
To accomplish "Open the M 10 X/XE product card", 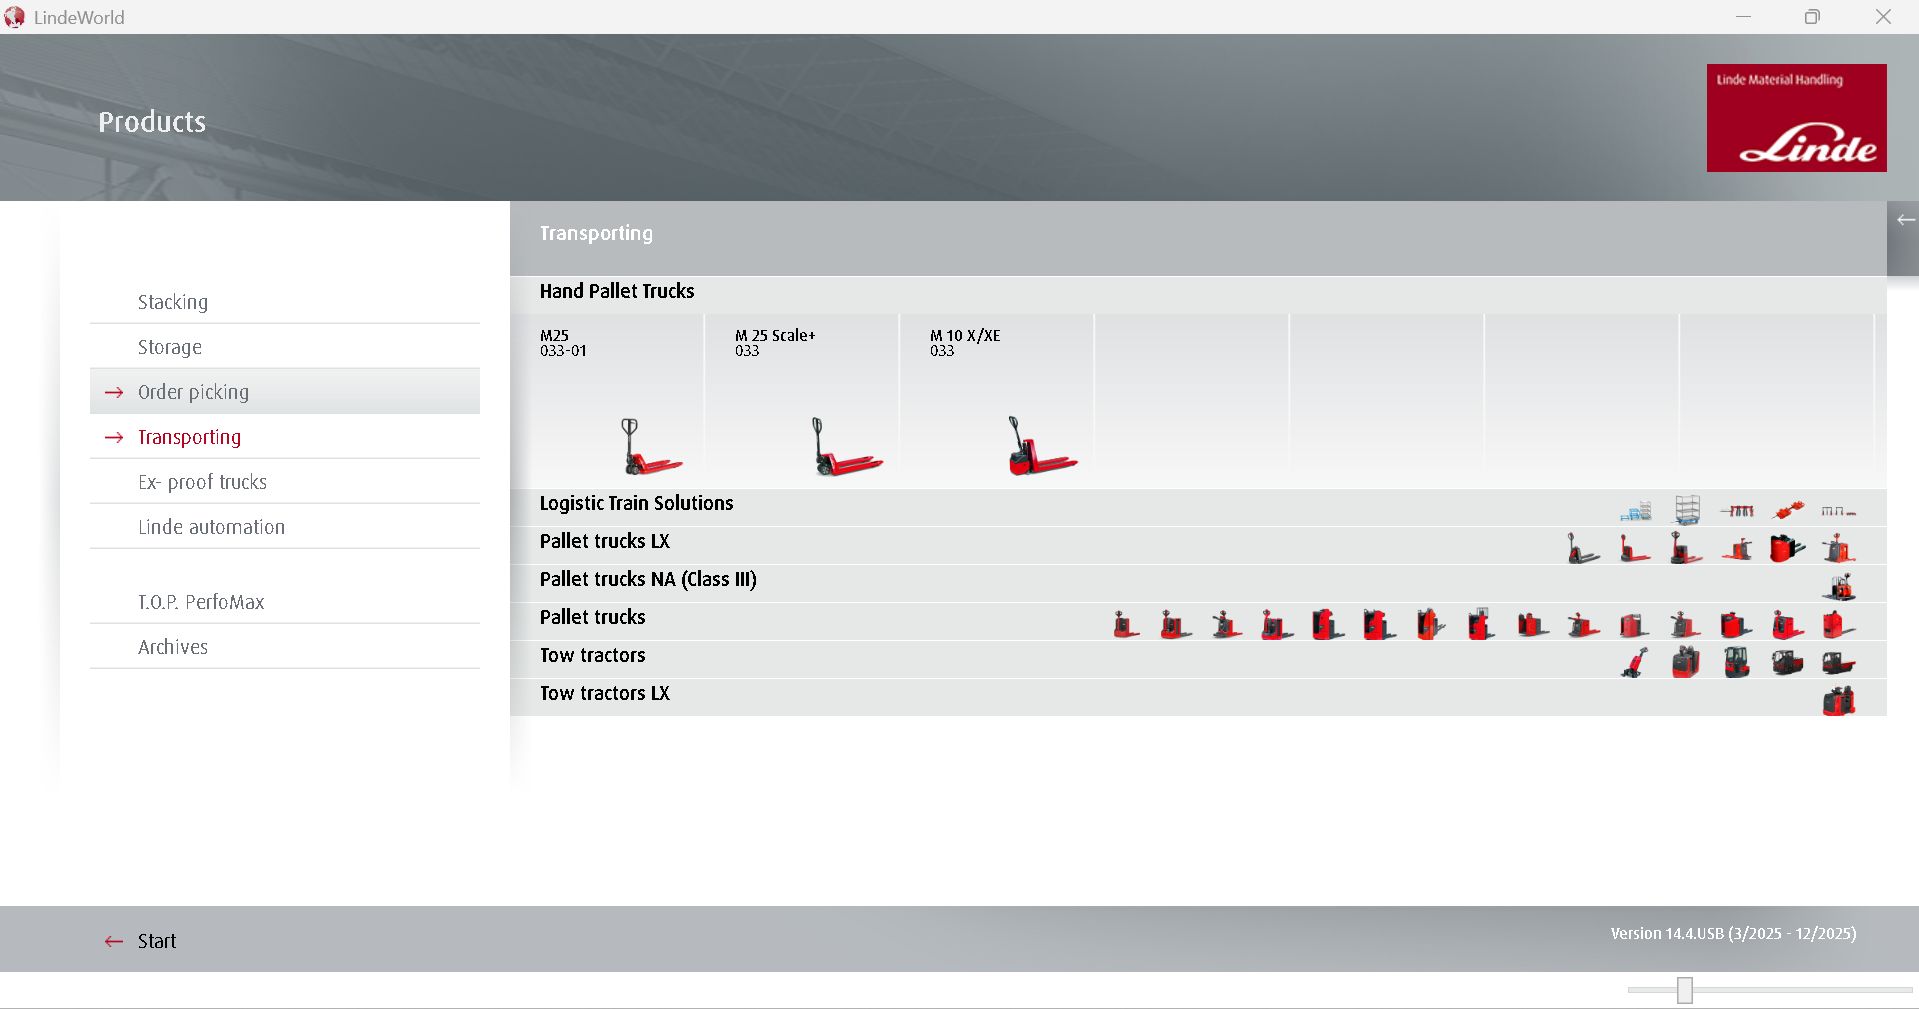I will [997, 400].
